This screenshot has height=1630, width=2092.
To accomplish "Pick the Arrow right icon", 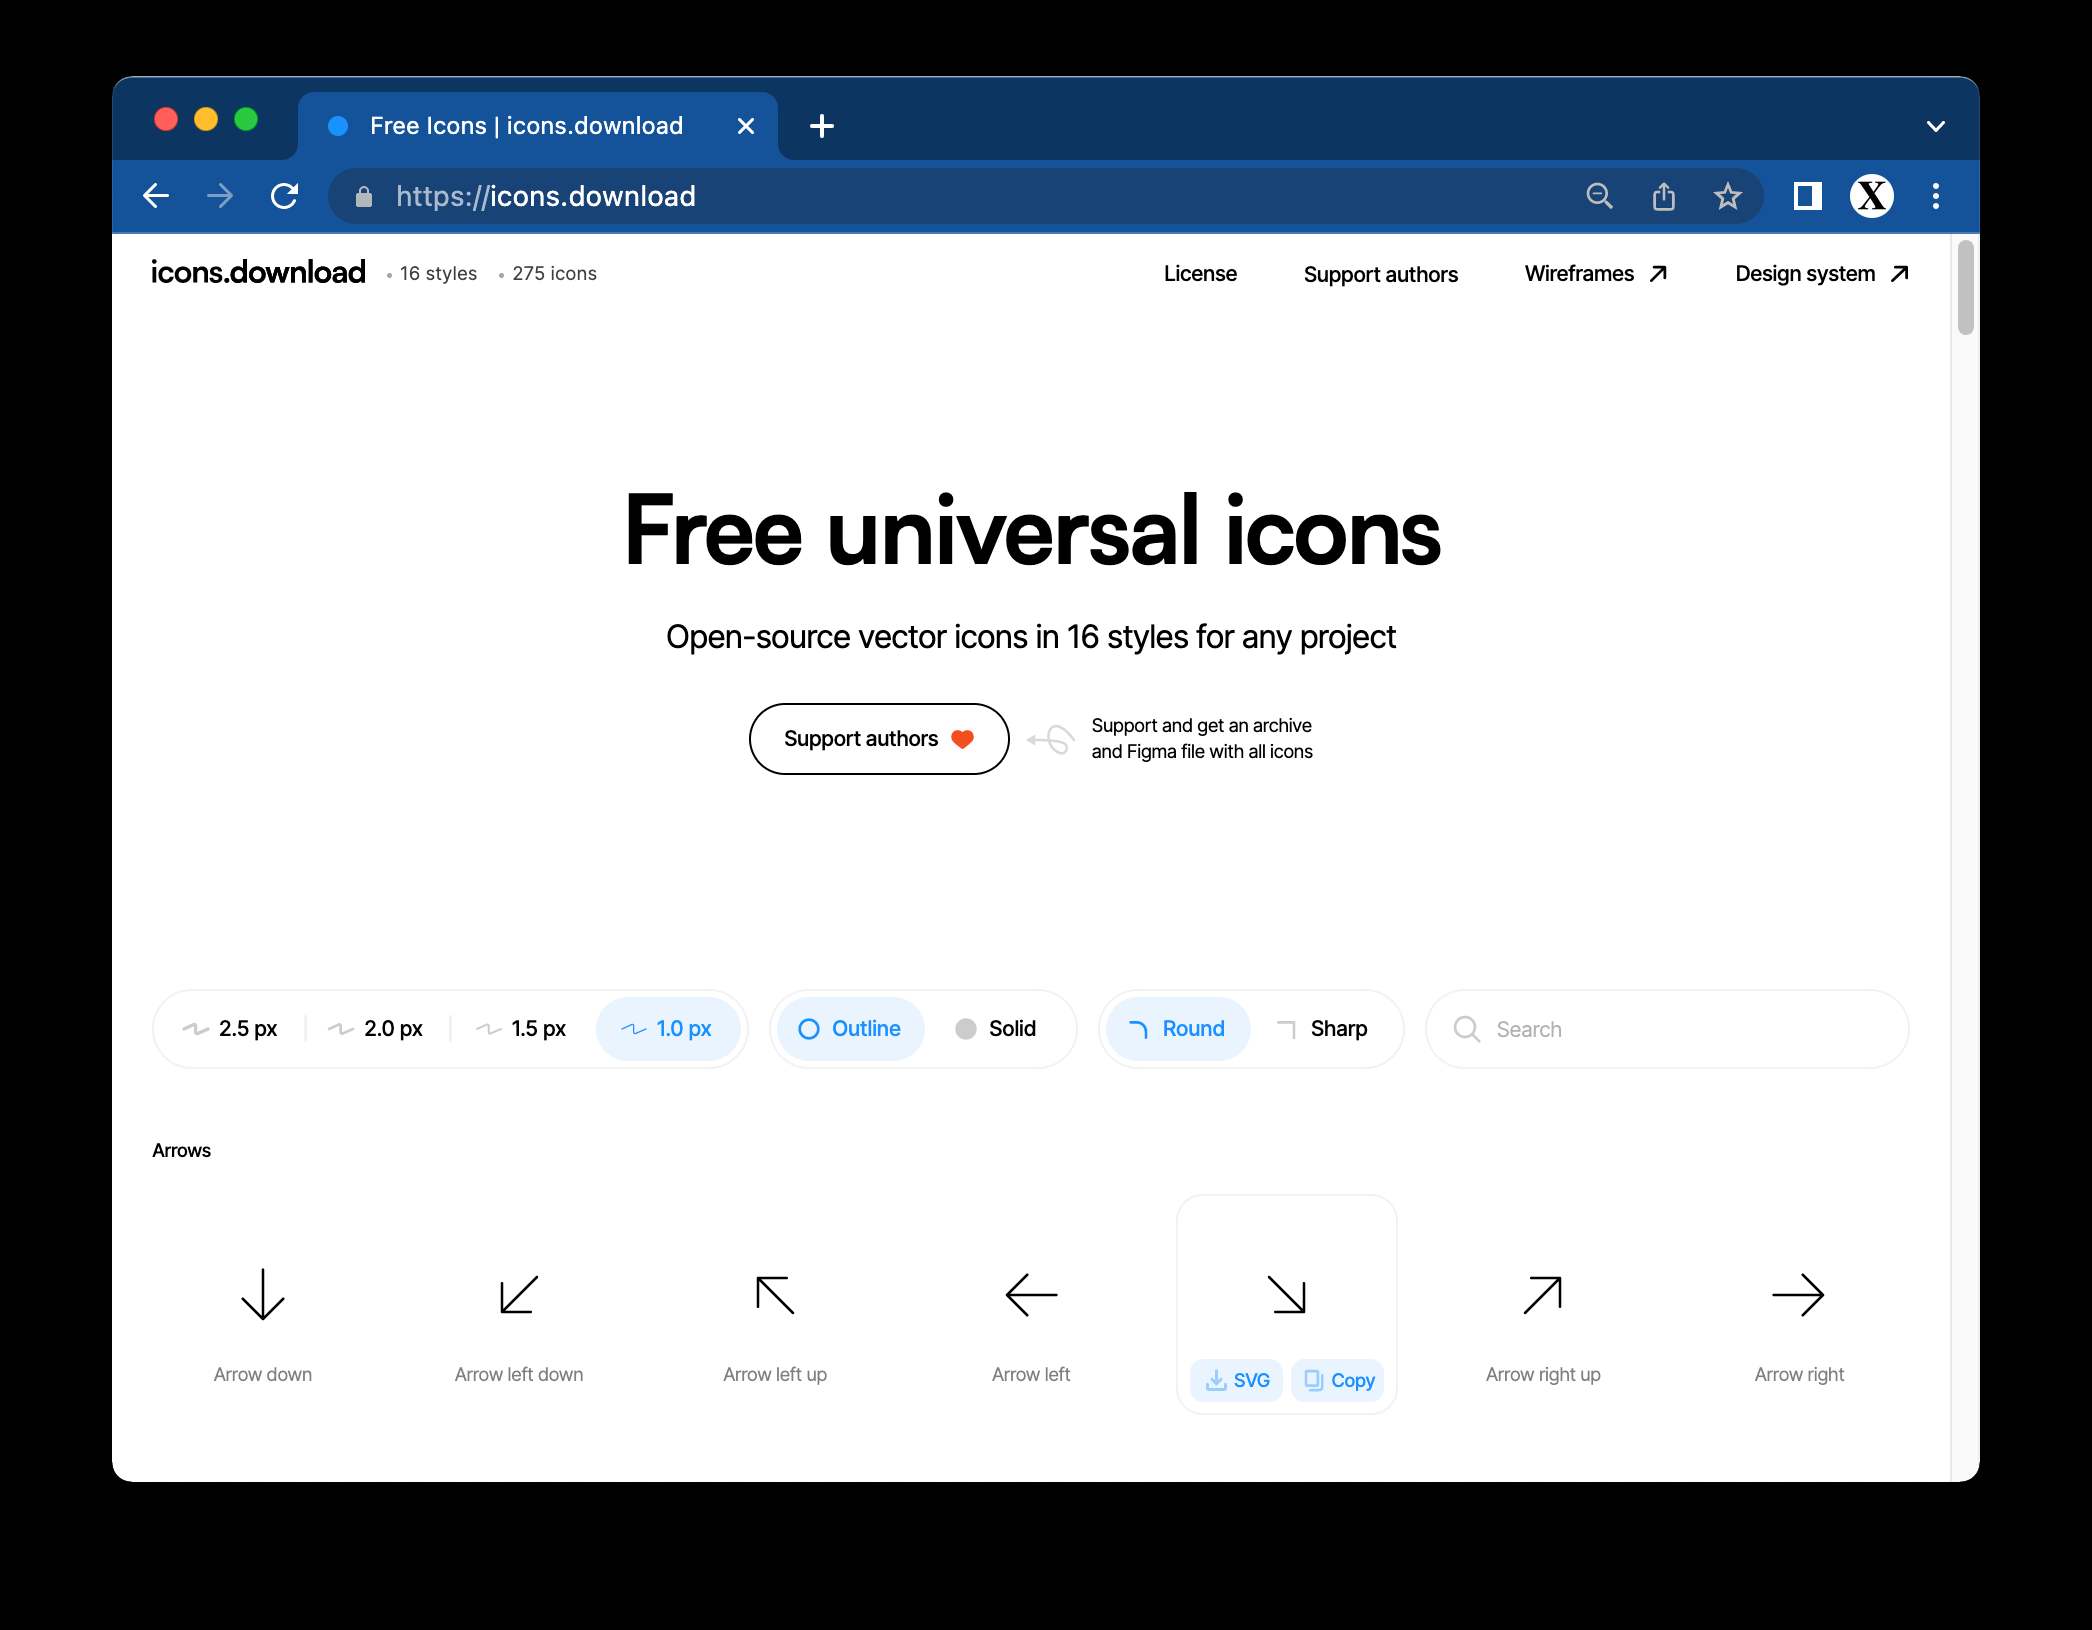I will [x=1799, y=1295].
